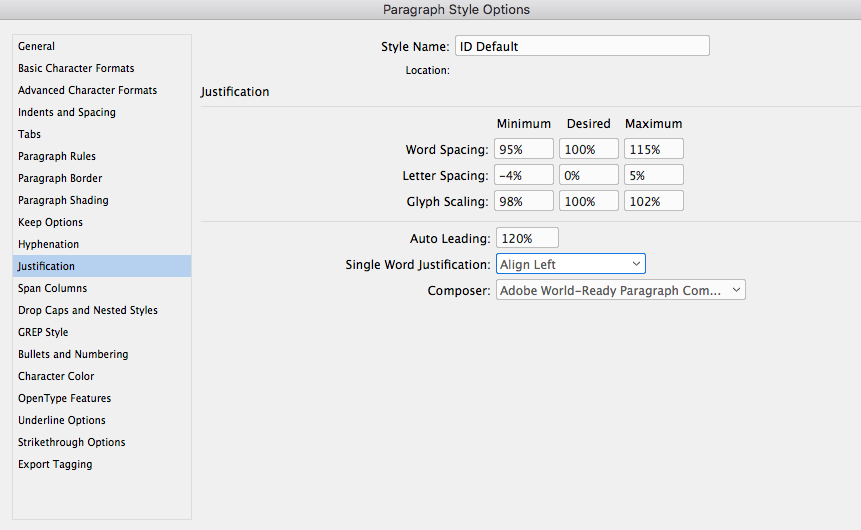Open Single Word Justification dropdown
The image size is (861, 530).
click(571, 264)
